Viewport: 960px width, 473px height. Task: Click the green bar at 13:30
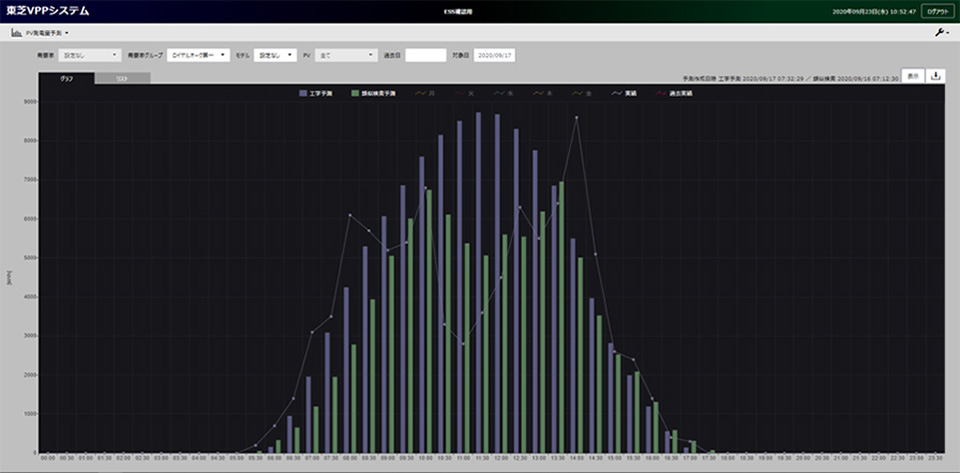click(561, 317)
